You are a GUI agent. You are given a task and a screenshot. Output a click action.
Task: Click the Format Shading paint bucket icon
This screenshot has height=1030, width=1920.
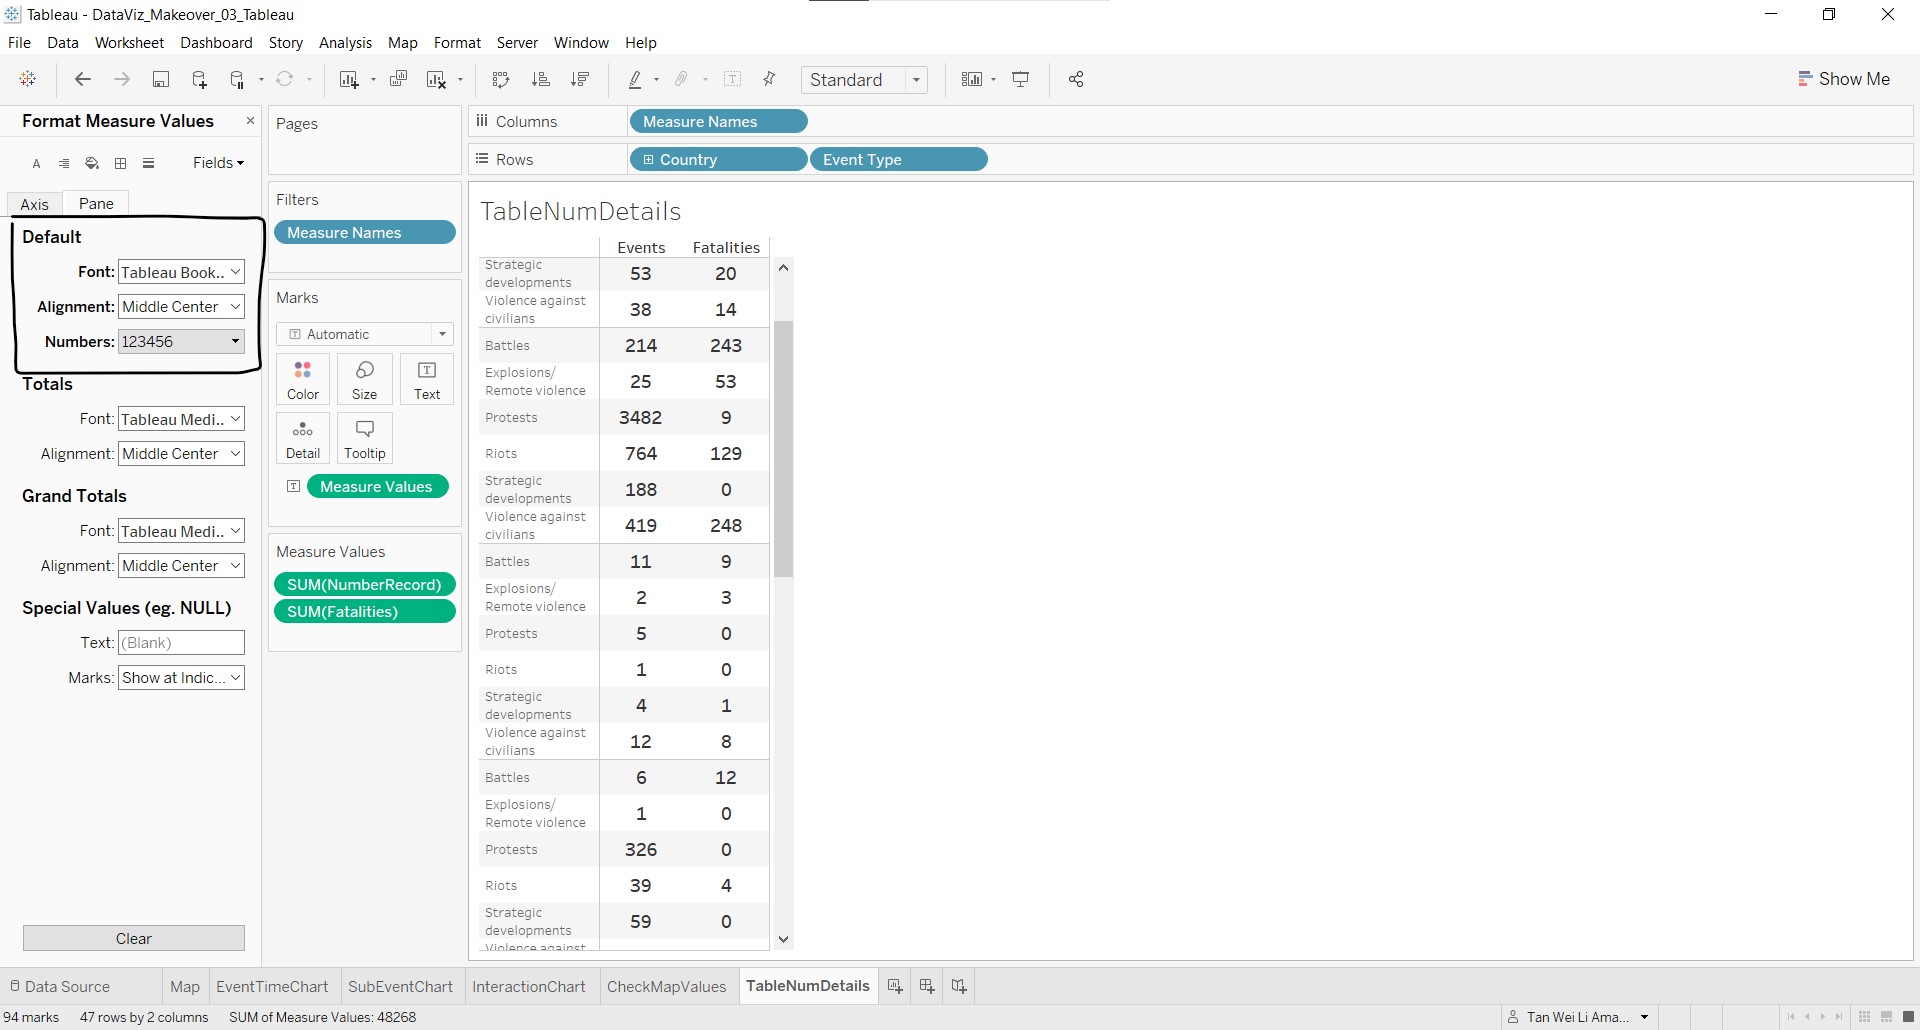coord(92,163)
